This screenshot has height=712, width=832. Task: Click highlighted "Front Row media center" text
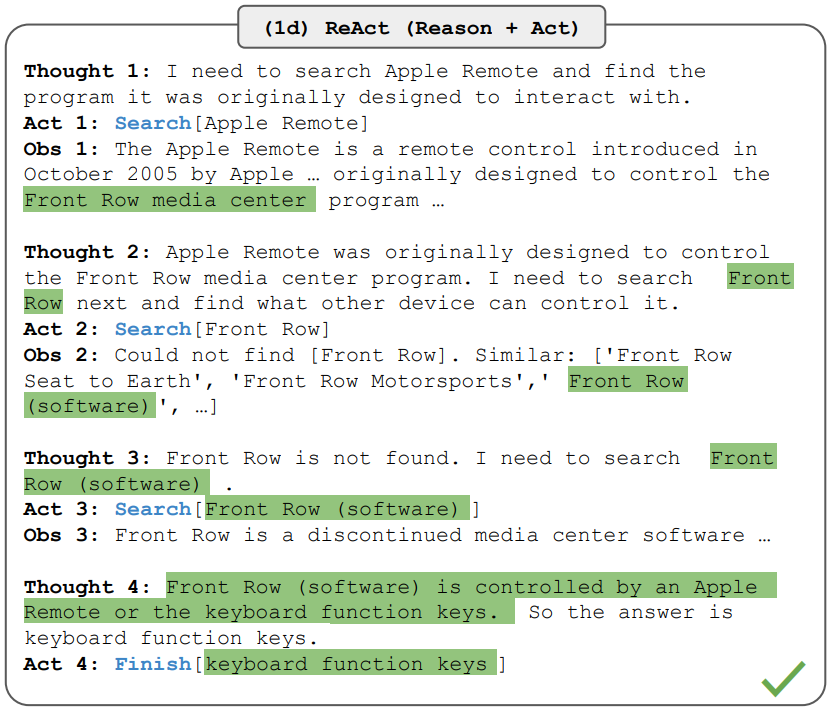point(166,200)
